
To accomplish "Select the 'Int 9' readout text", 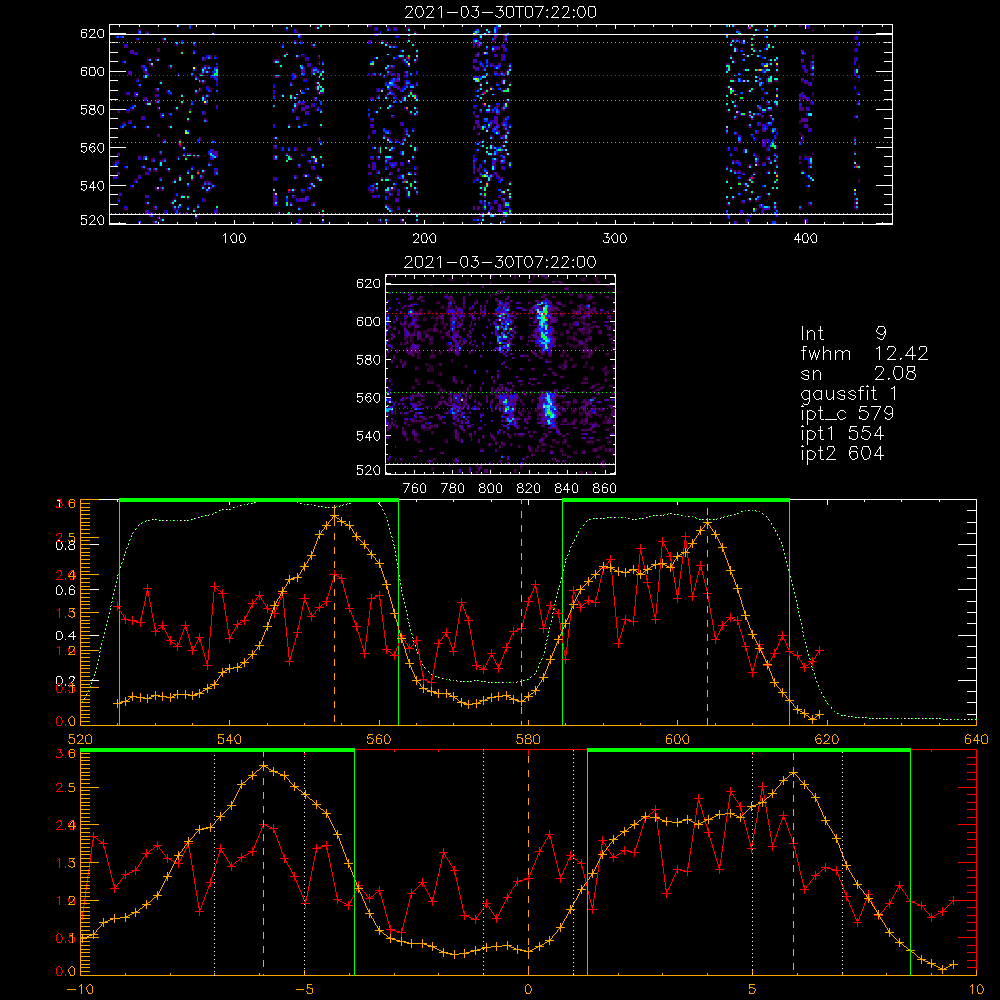I will (x=843, y=333).
